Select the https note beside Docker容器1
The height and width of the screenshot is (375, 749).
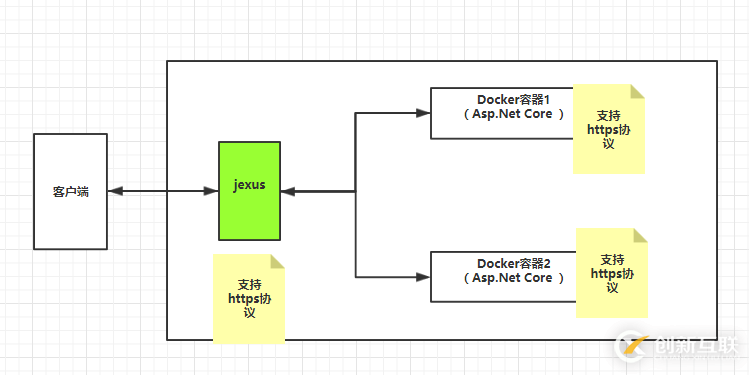pos(609,129)
